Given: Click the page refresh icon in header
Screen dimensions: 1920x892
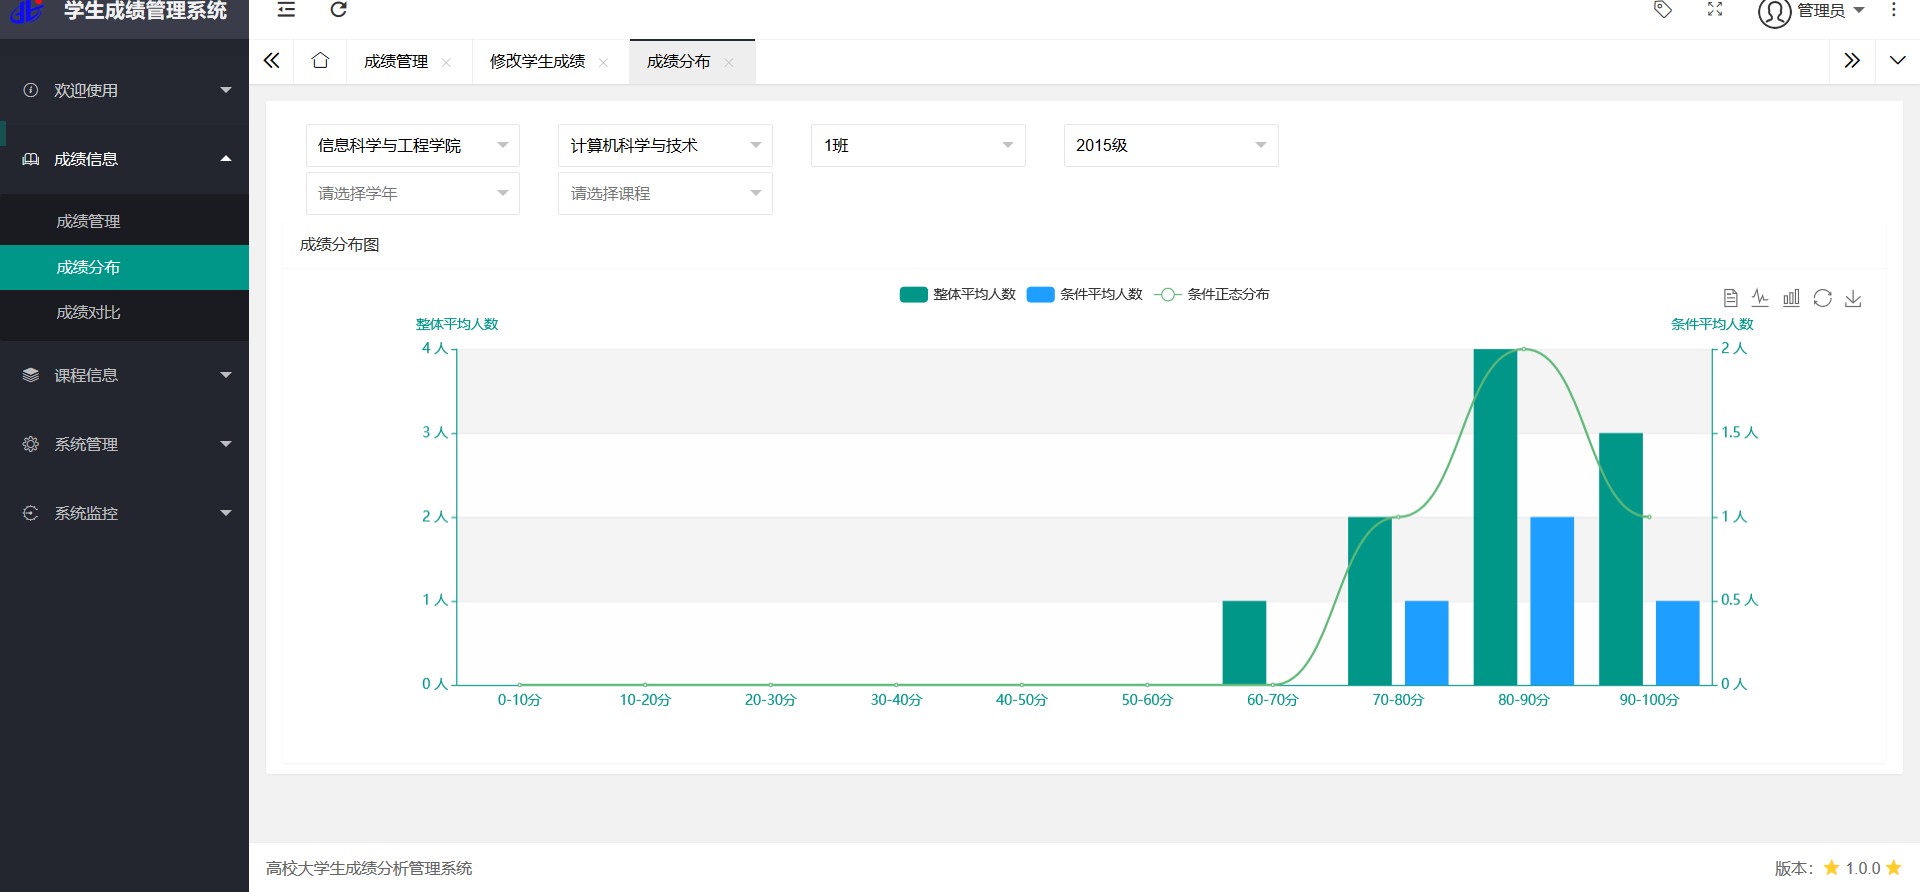Looking at the screenshot, I should coord(339,10).
